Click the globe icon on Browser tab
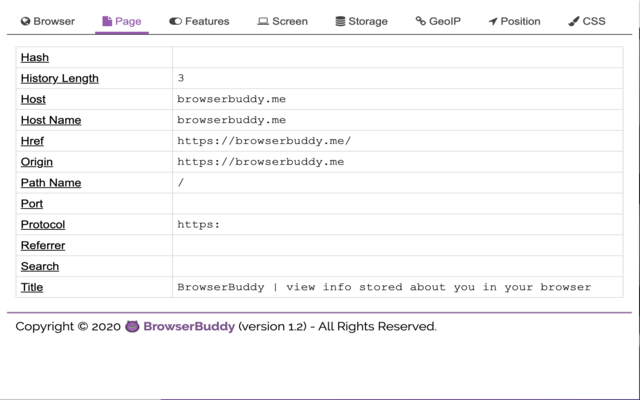640x400 pixels. [x=25, y=21]
